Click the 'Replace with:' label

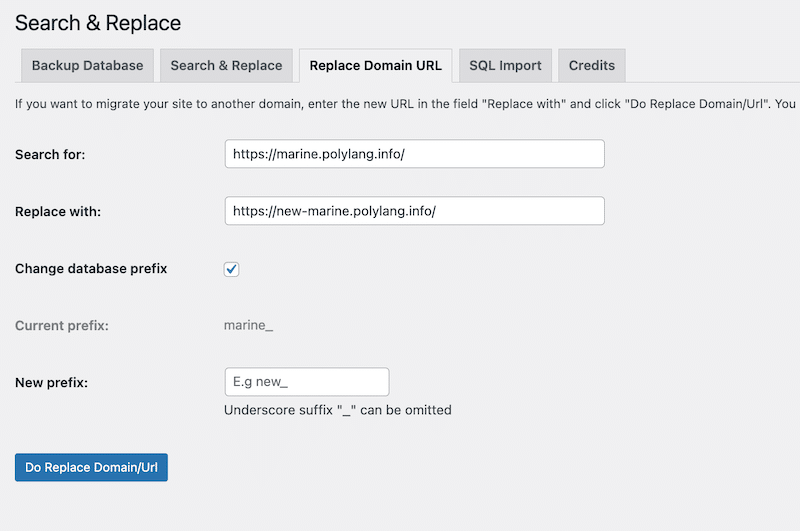tap(58, 212)
